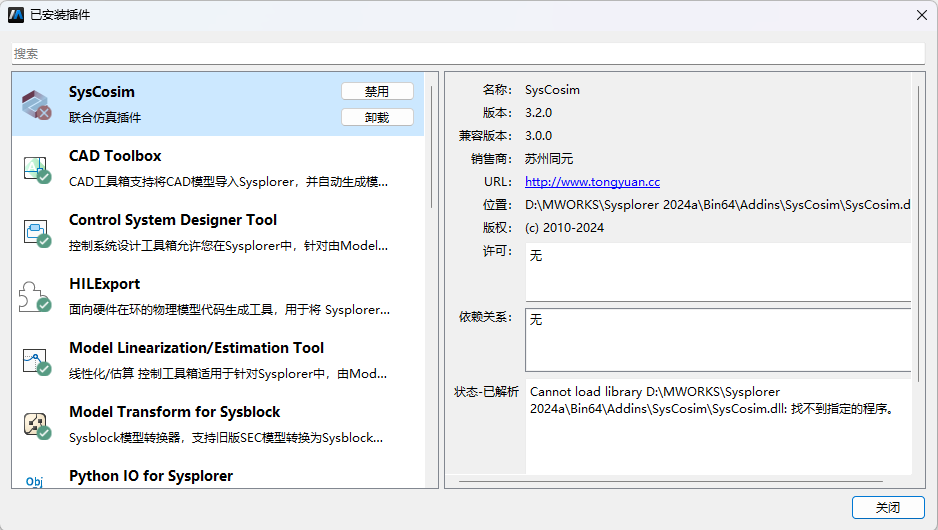Click the HILExport puzzle-piece icon
The width and height of the screenshot is (938, 530).
tap(35, 297)
